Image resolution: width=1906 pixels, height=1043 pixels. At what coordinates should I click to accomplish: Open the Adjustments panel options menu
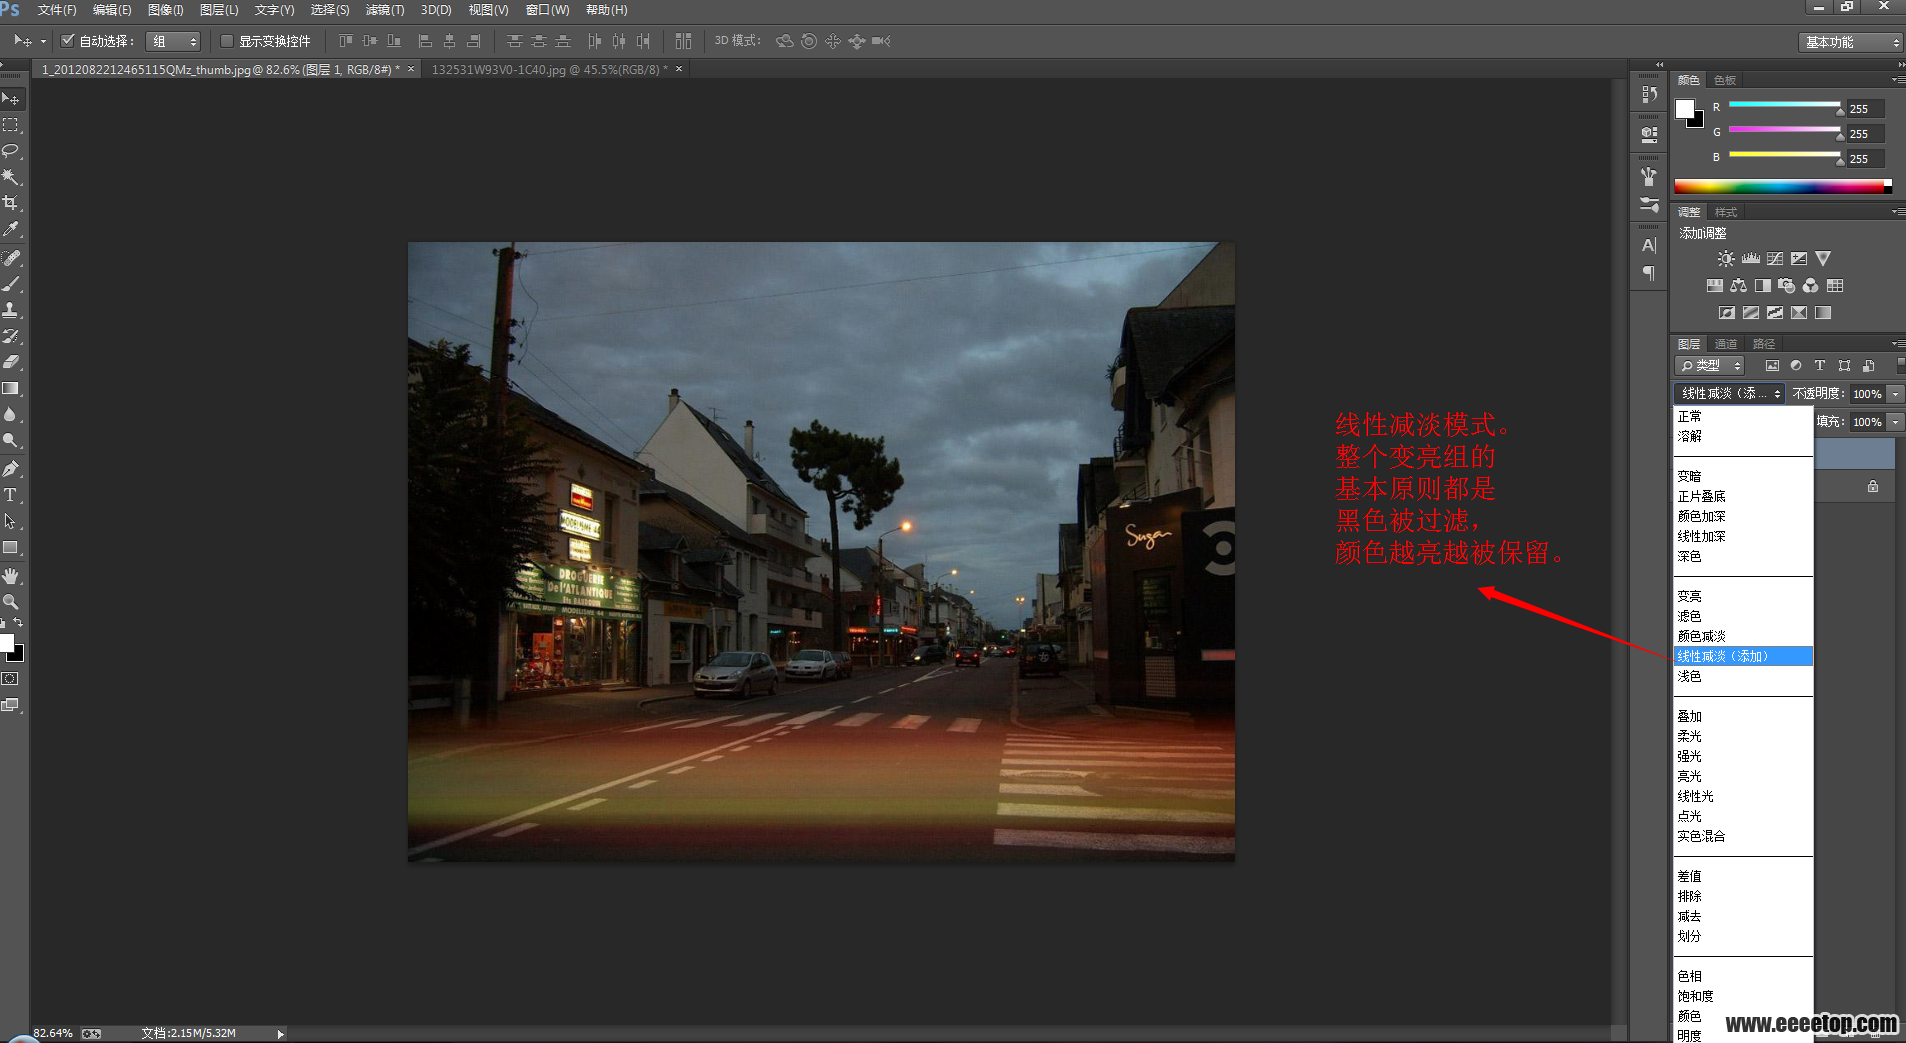pyautogui.click(x=1898, y=212)
